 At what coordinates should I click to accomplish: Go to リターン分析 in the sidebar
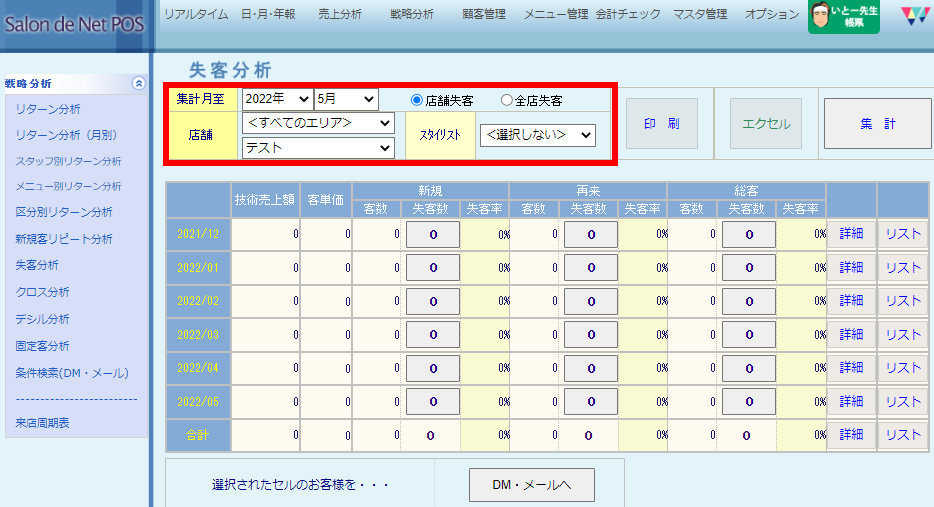(x=48, y=109)
